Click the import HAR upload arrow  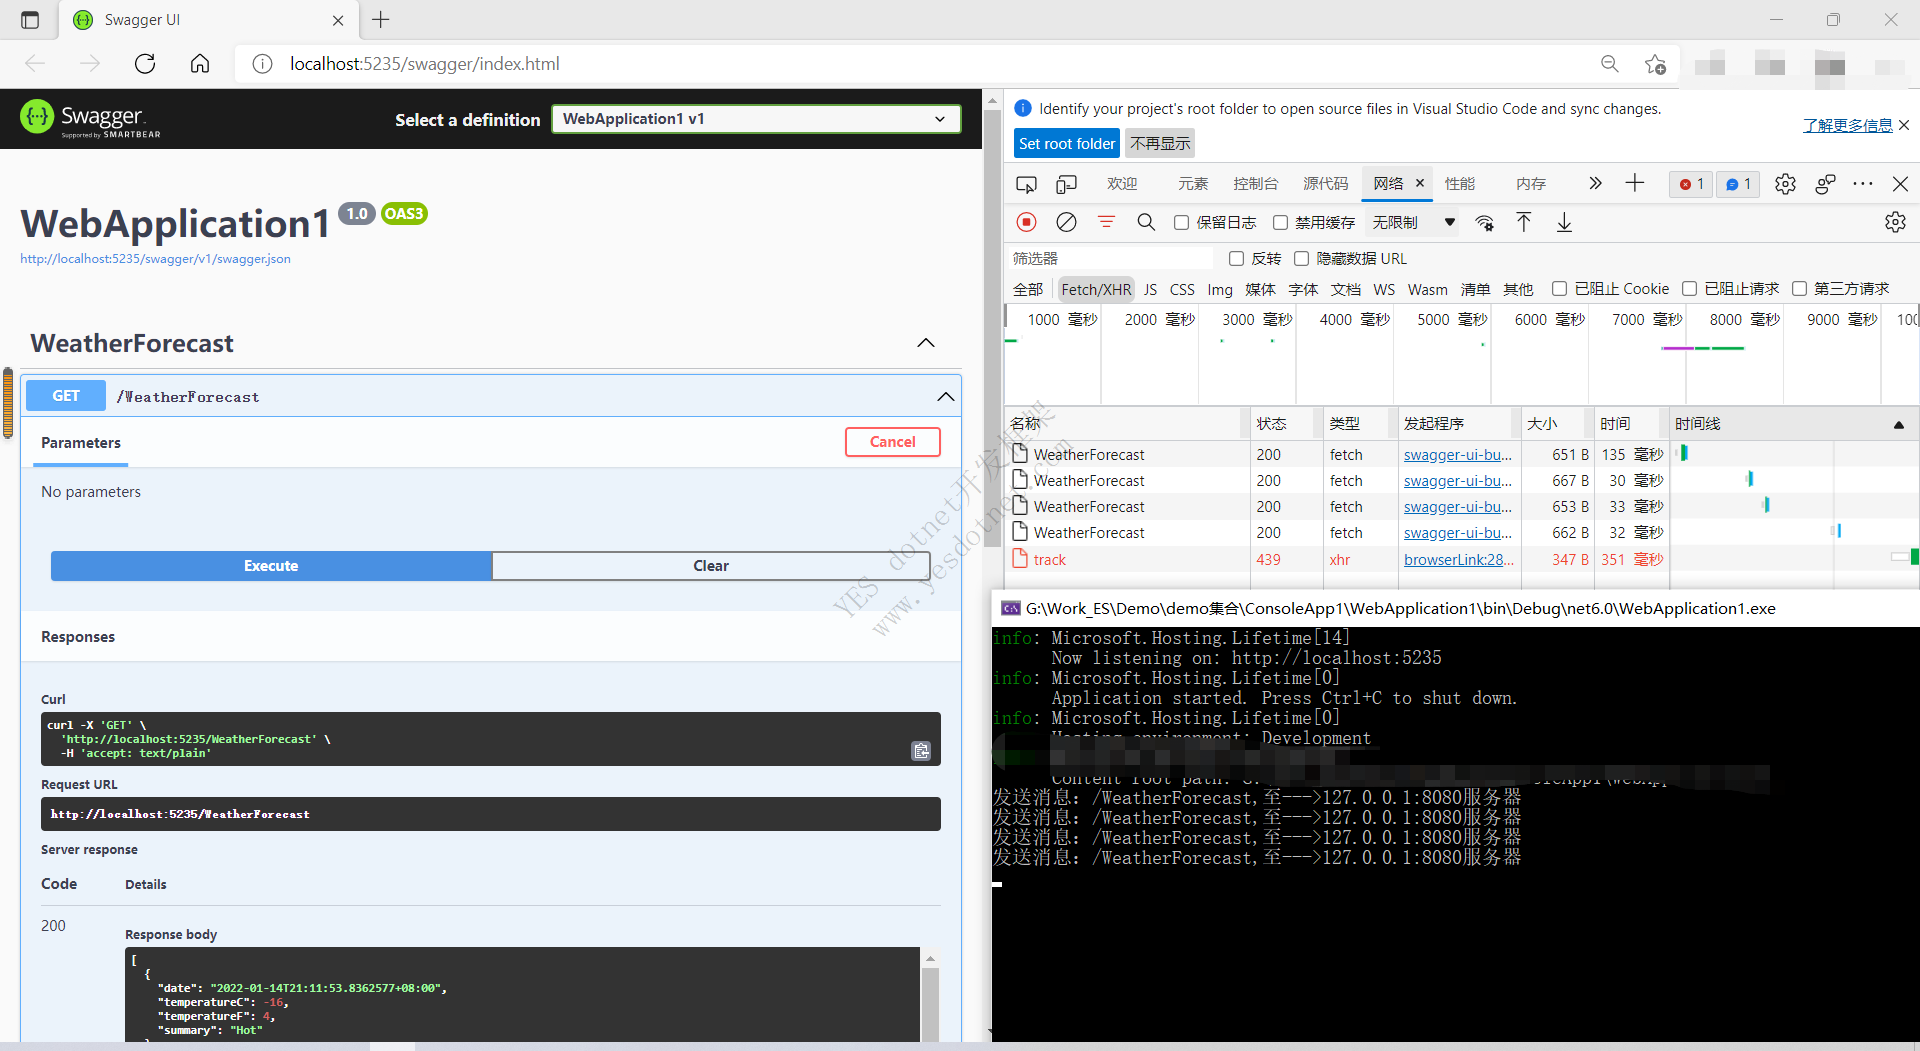(x=1524, y=222)
